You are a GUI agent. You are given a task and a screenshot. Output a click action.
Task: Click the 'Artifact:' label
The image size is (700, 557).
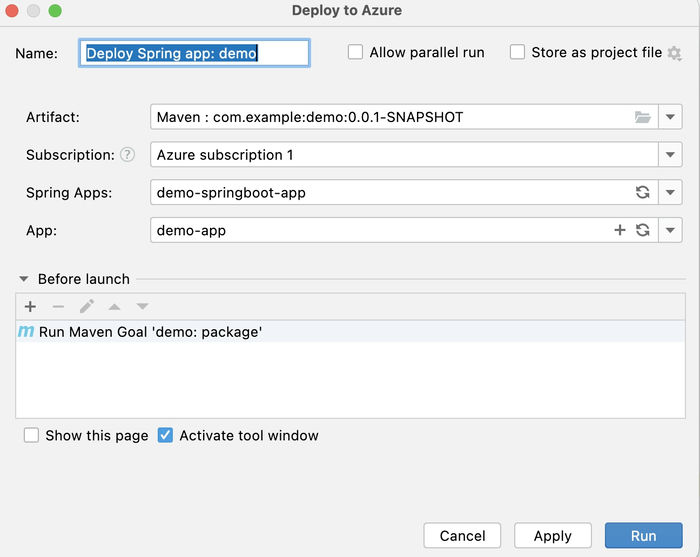pos(53,117)
